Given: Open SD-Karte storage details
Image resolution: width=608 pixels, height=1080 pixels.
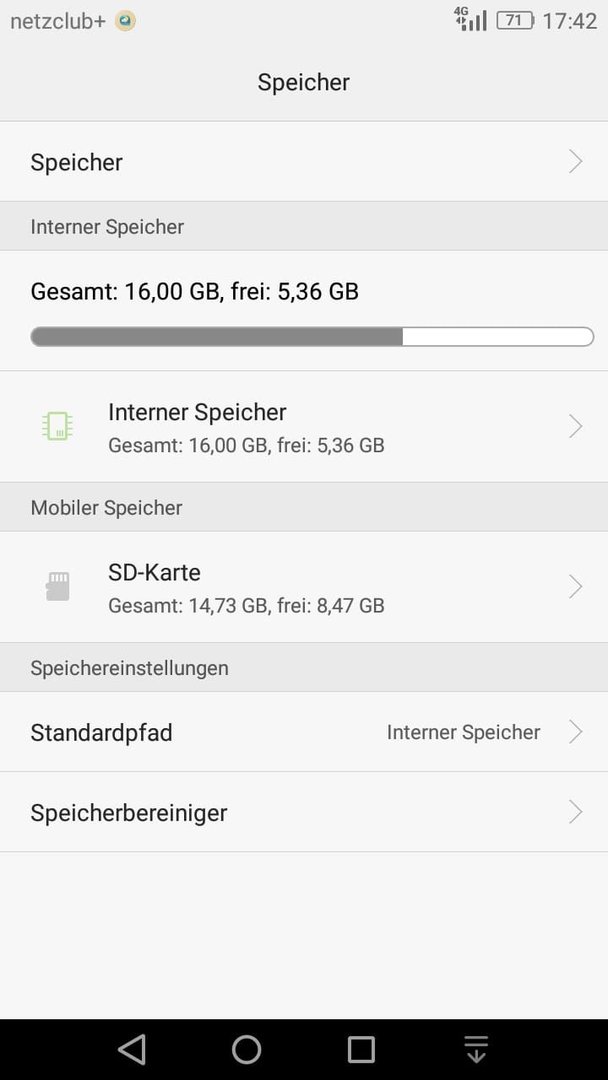Looking at the screenshot, I should coord(304,587).
